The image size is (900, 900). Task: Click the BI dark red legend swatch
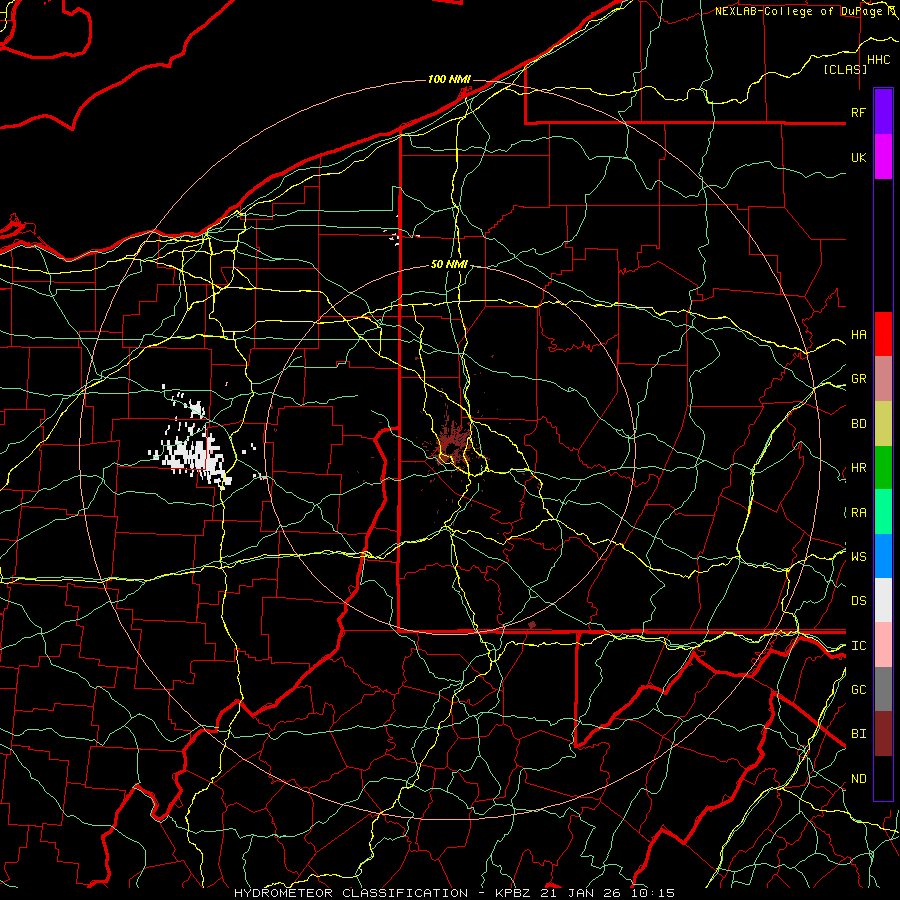coord(883,734)
